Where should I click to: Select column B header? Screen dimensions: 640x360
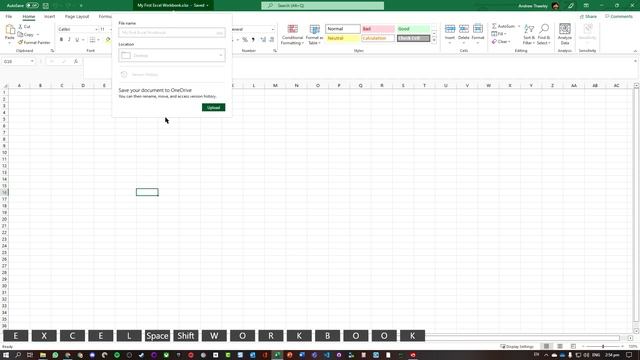(x=40, y=86)
